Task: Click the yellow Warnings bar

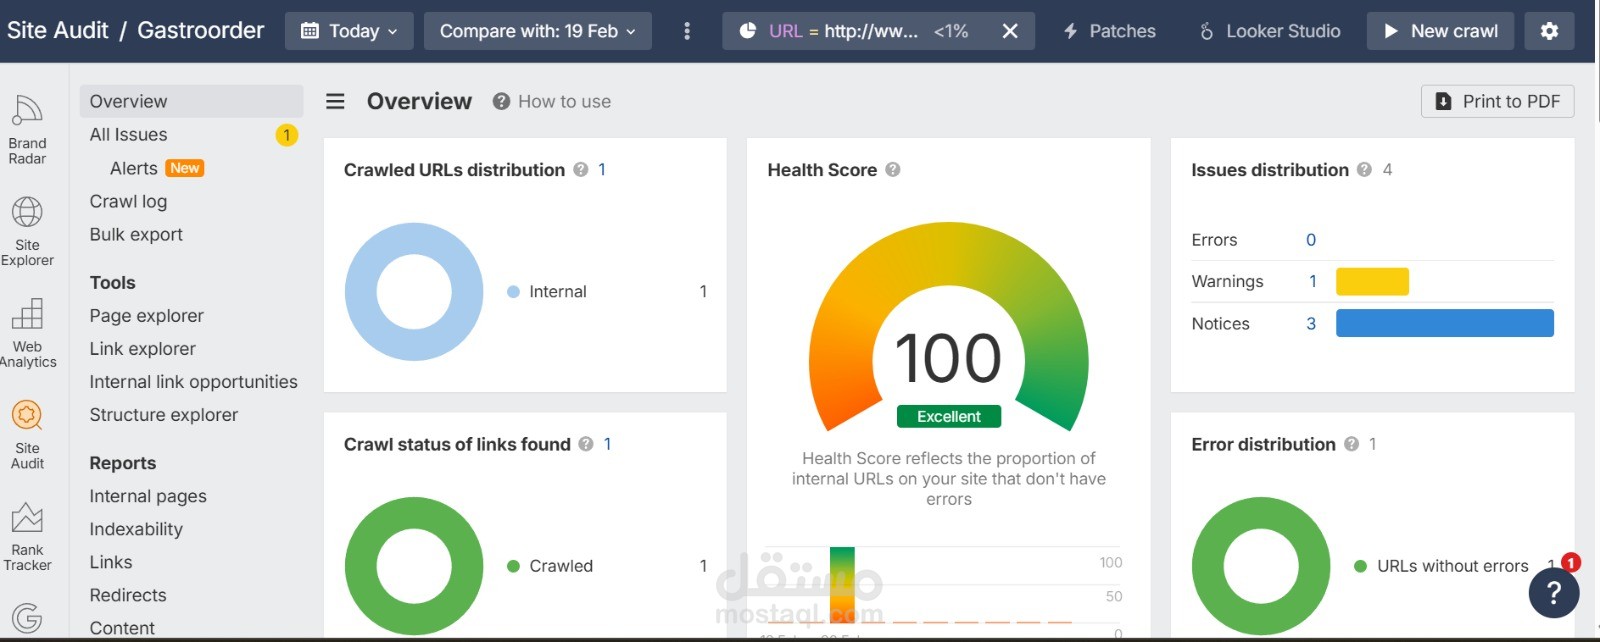Action: coord(1372,282)
